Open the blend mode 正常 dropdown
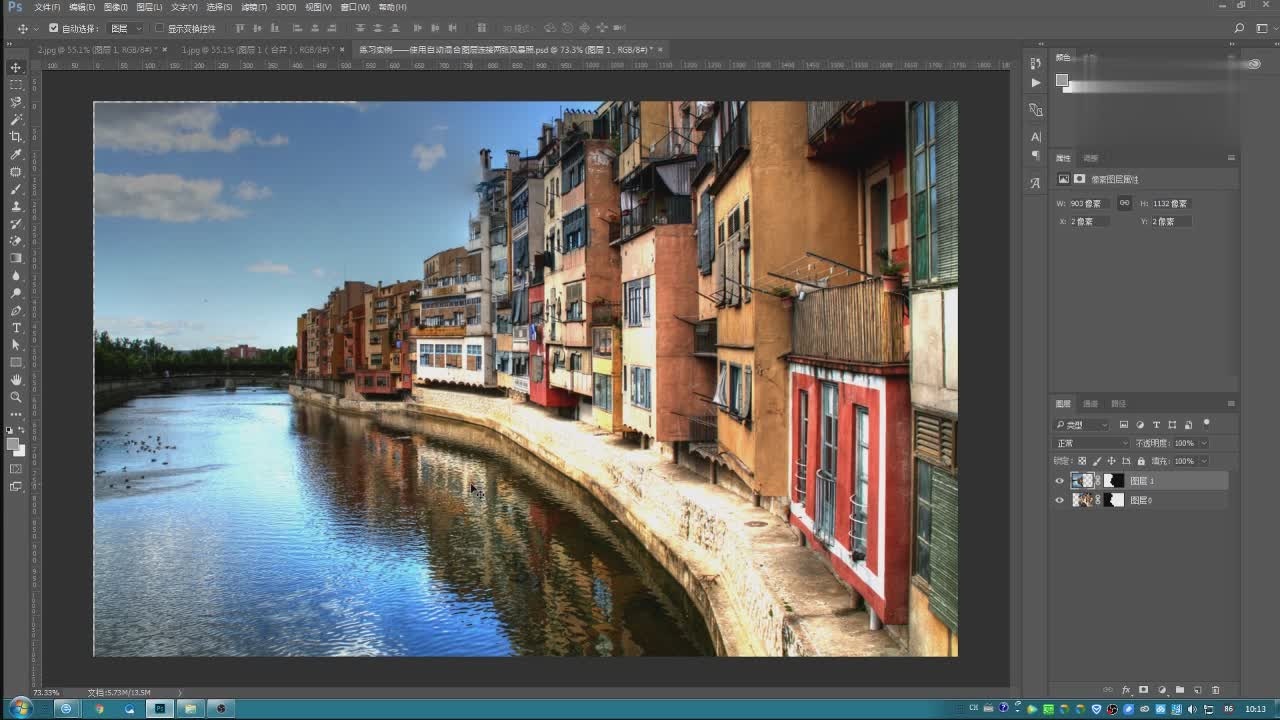The height and width of the screenshot is (720, 1280). [x=1092, y=443]
